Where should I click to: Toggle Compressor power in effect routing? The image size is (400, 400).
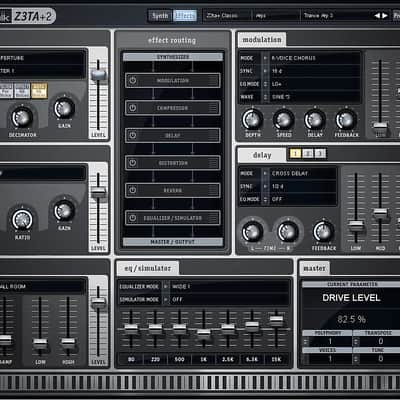pyautogui.click(x=133, y=108)
